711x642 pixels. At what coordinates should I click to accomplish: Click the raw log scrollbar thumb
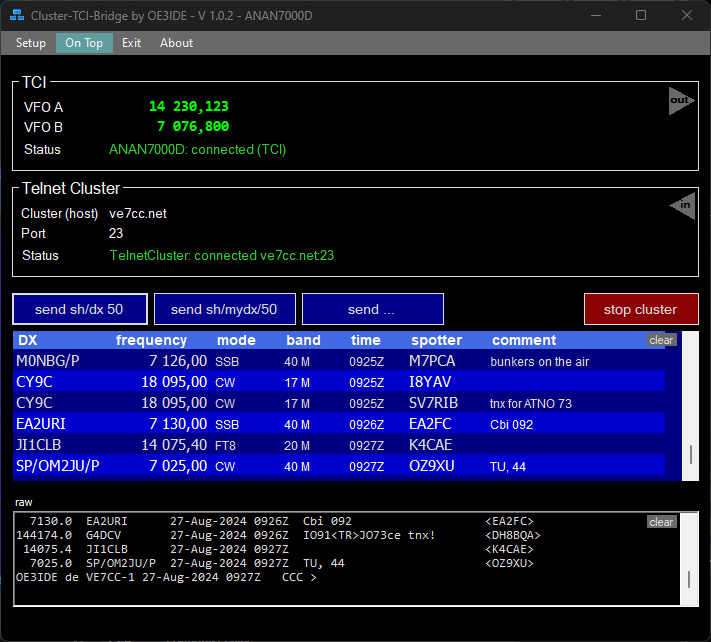point(689,579)
